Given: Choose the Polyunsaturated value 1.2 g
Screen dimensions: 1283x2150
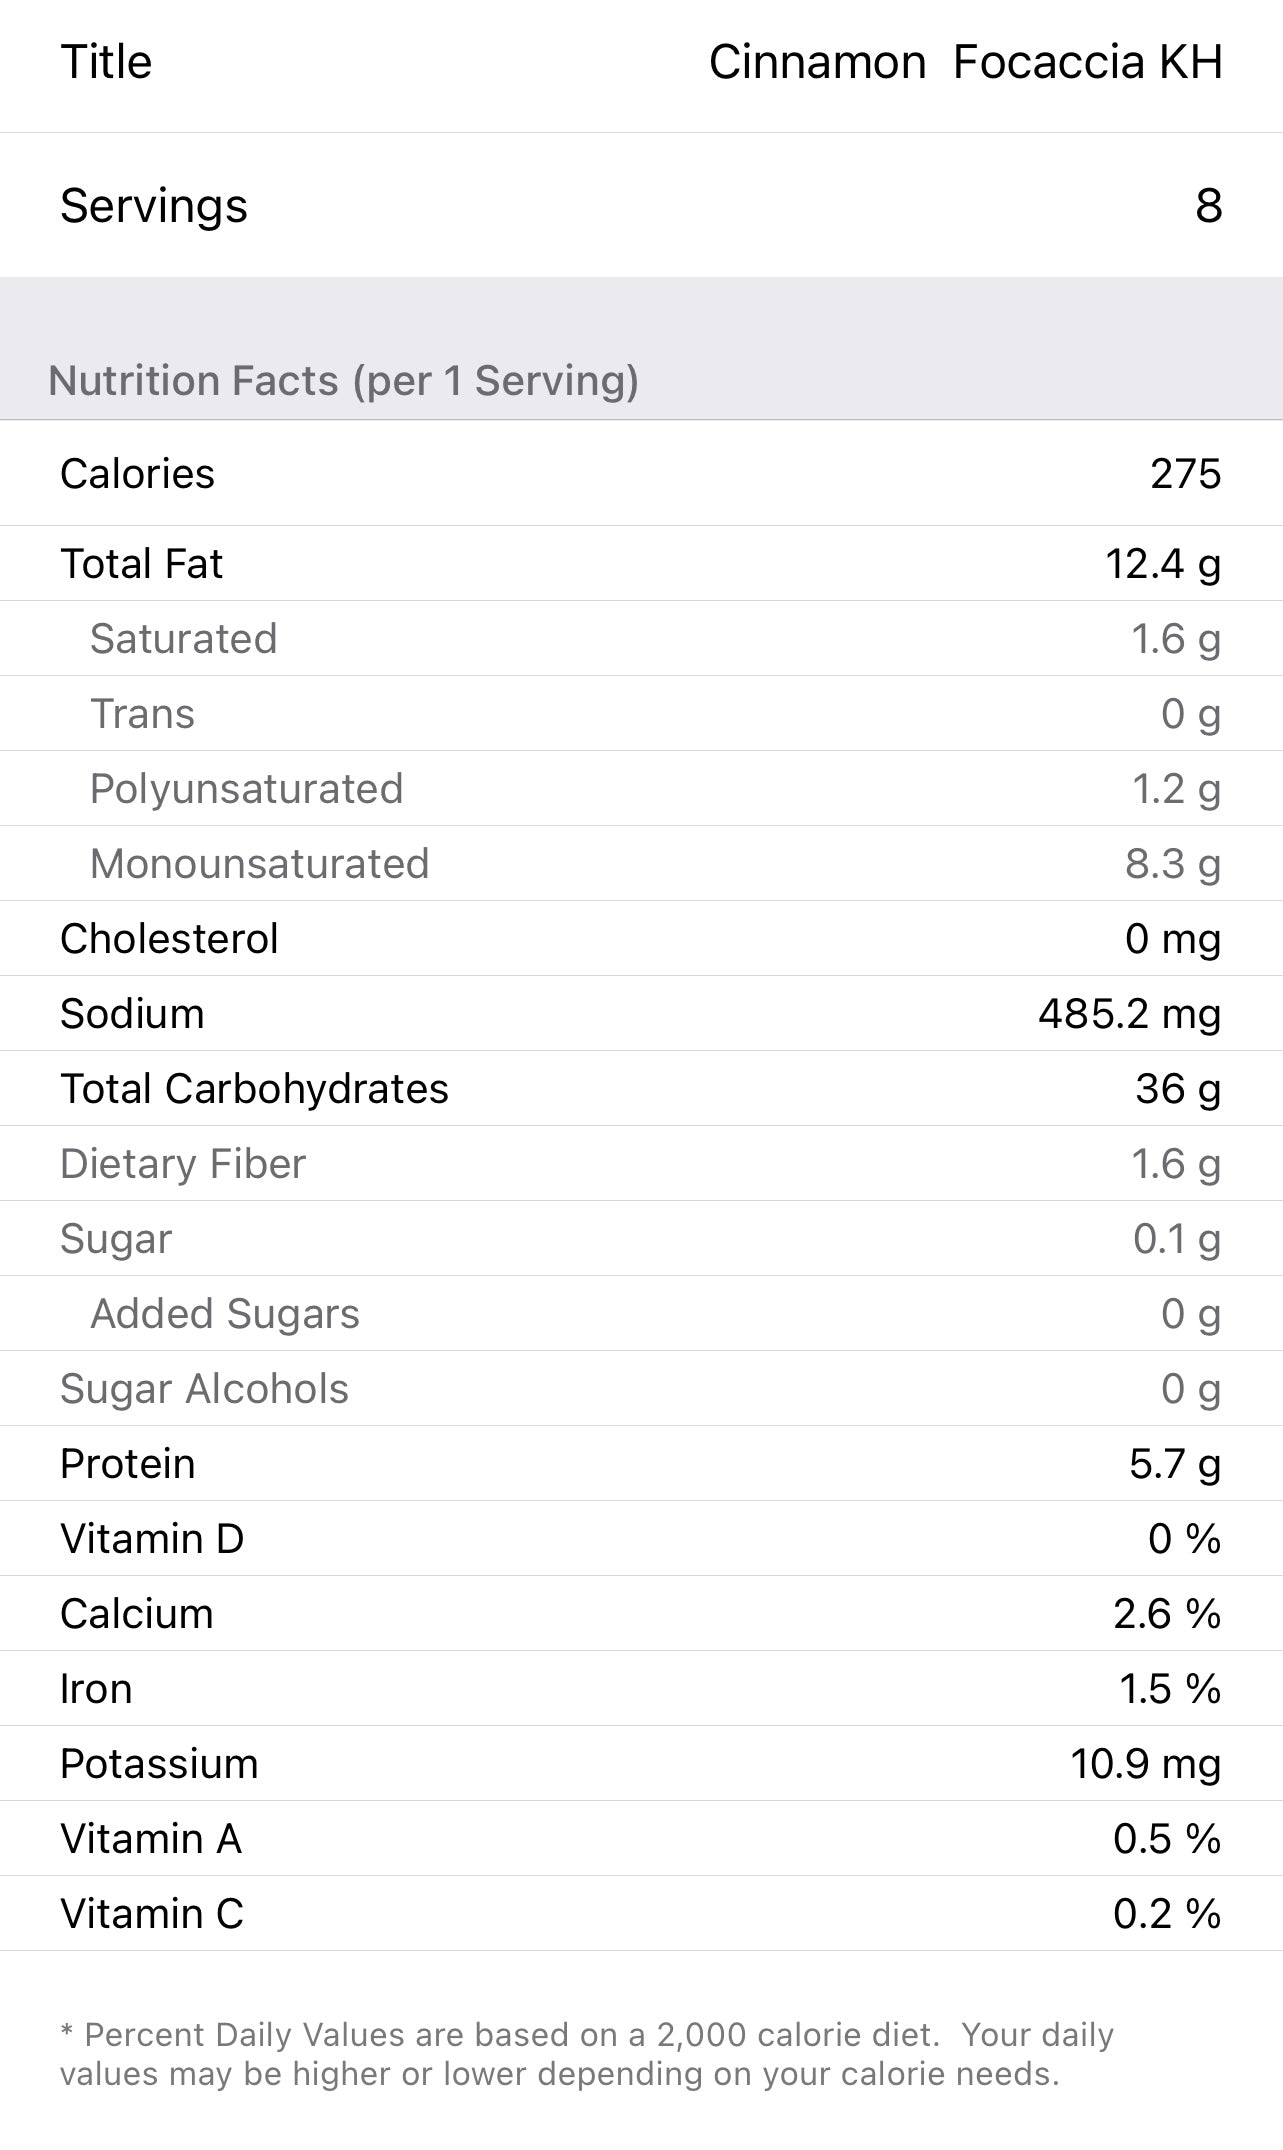Looking at the screenshot, I should (1175, 789).
